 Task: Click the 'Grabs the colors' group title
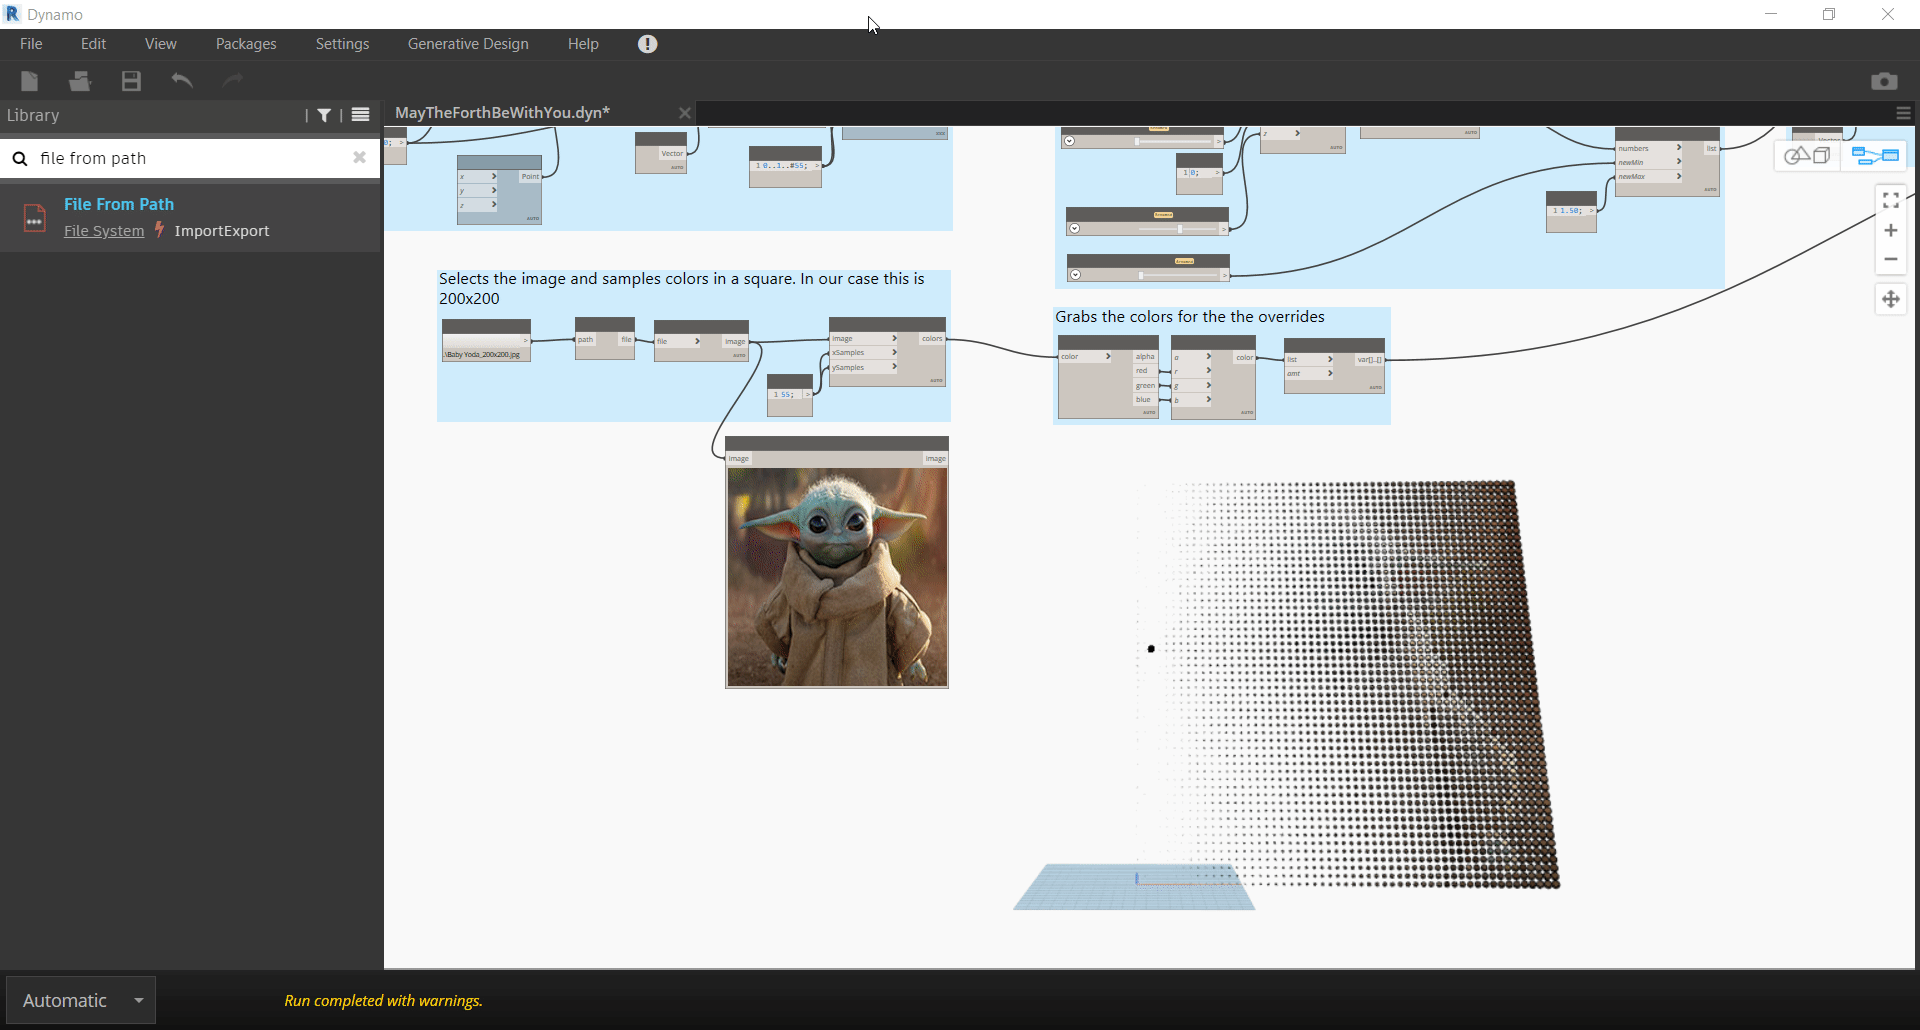click(1190, 317)
